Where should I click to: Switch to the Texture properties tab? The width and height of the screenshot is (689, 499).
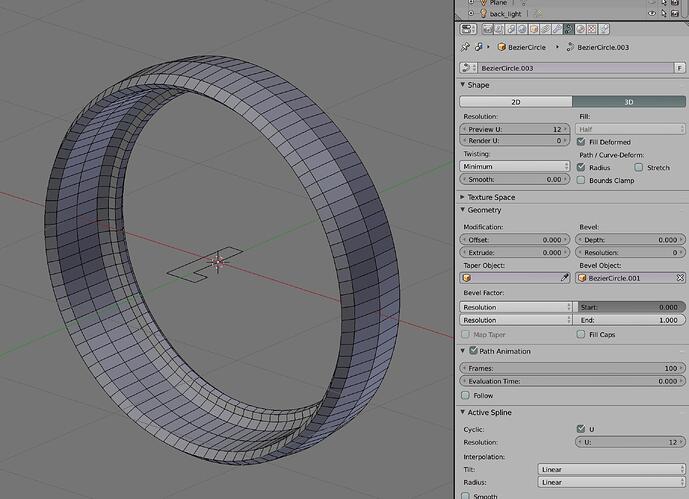(592, 29)
